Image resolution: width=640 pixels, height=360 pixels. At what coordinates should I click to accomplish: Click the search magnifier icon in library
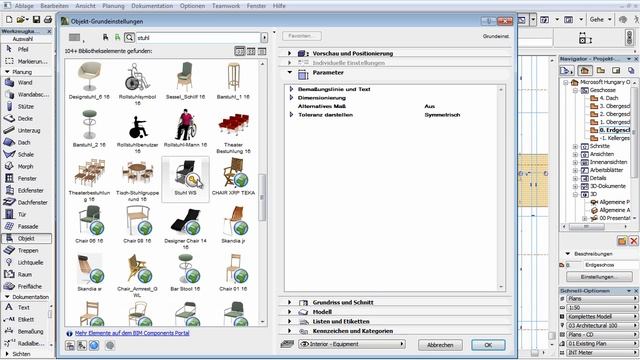(x=129, y=38)
